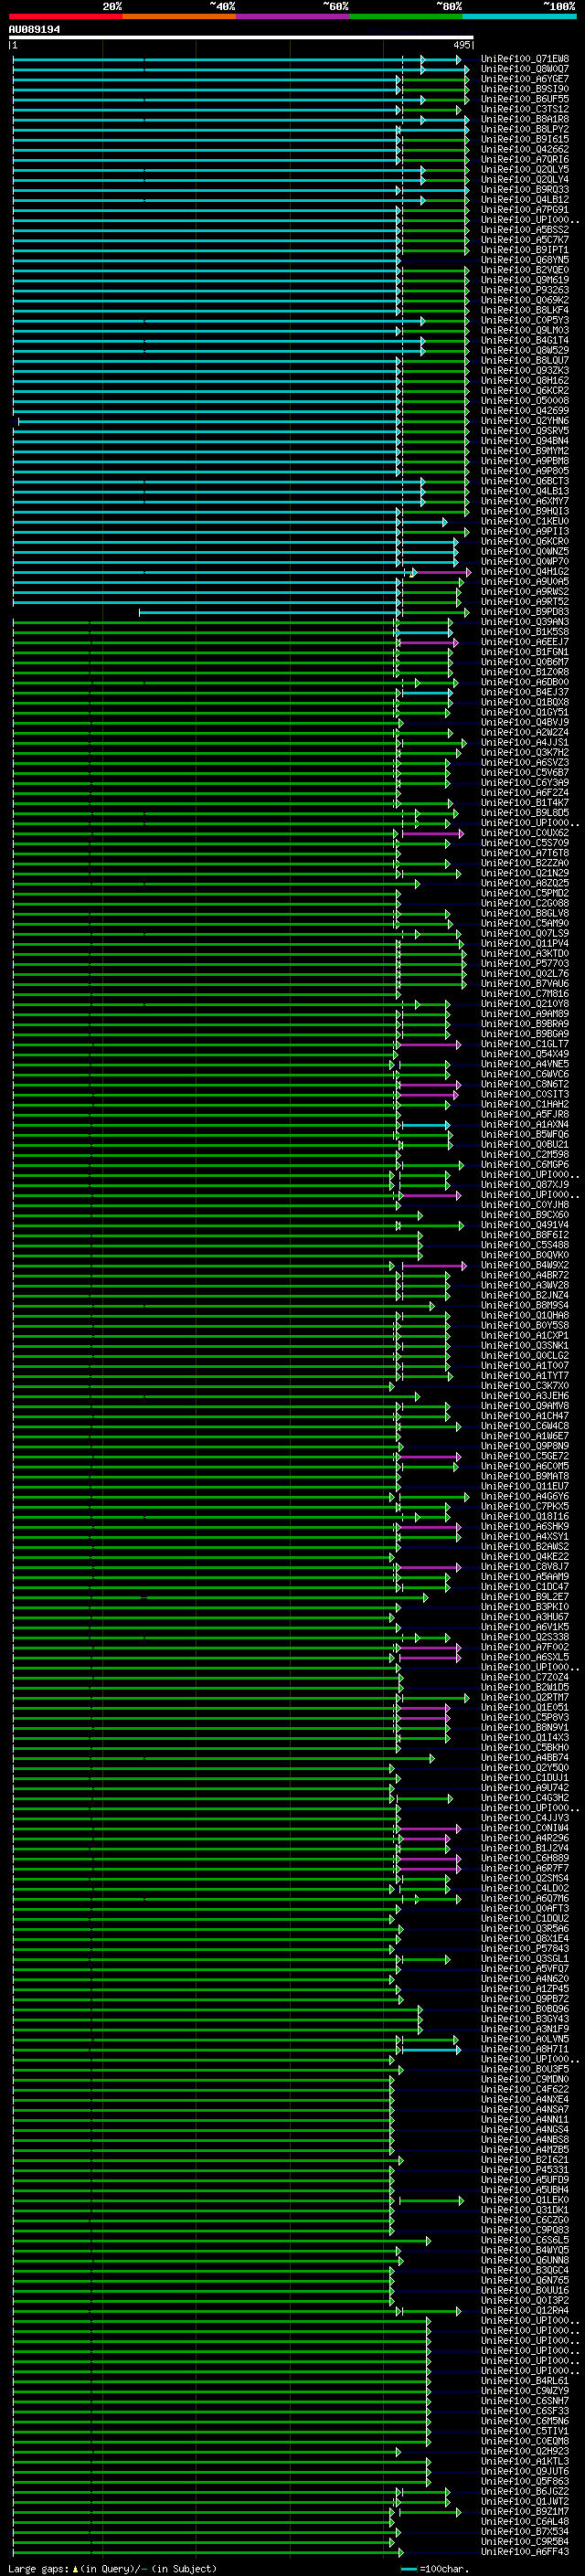Select the UniRef100_C1KEU0 label
This screenshot has width=585, height=2576.
[x=524, y=521]
